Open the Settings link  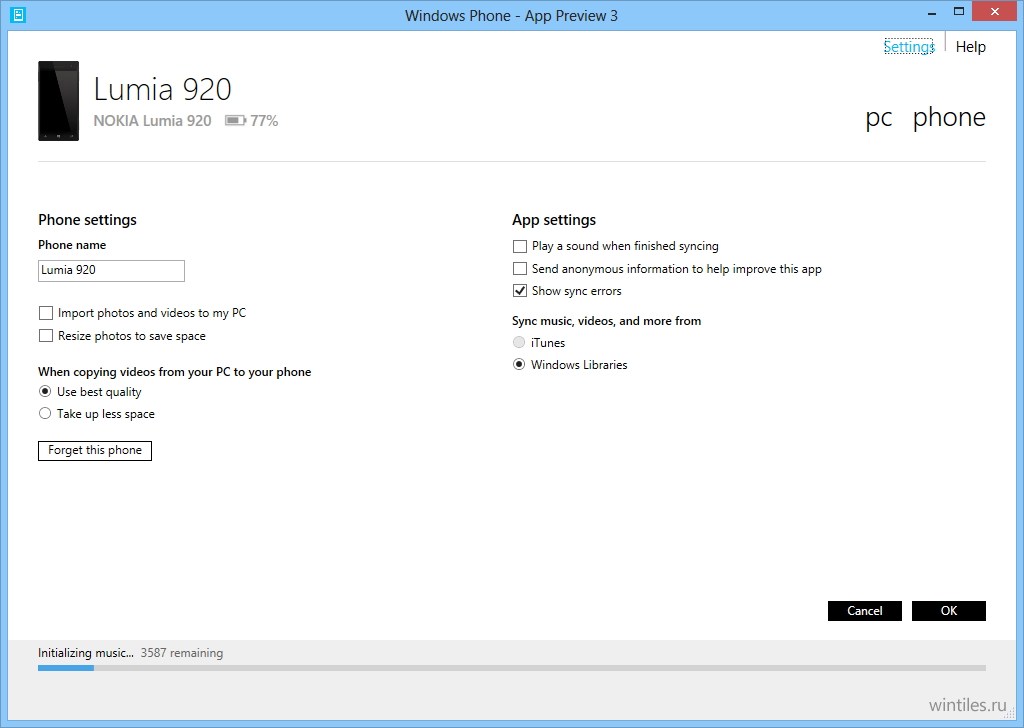point(909,47)
